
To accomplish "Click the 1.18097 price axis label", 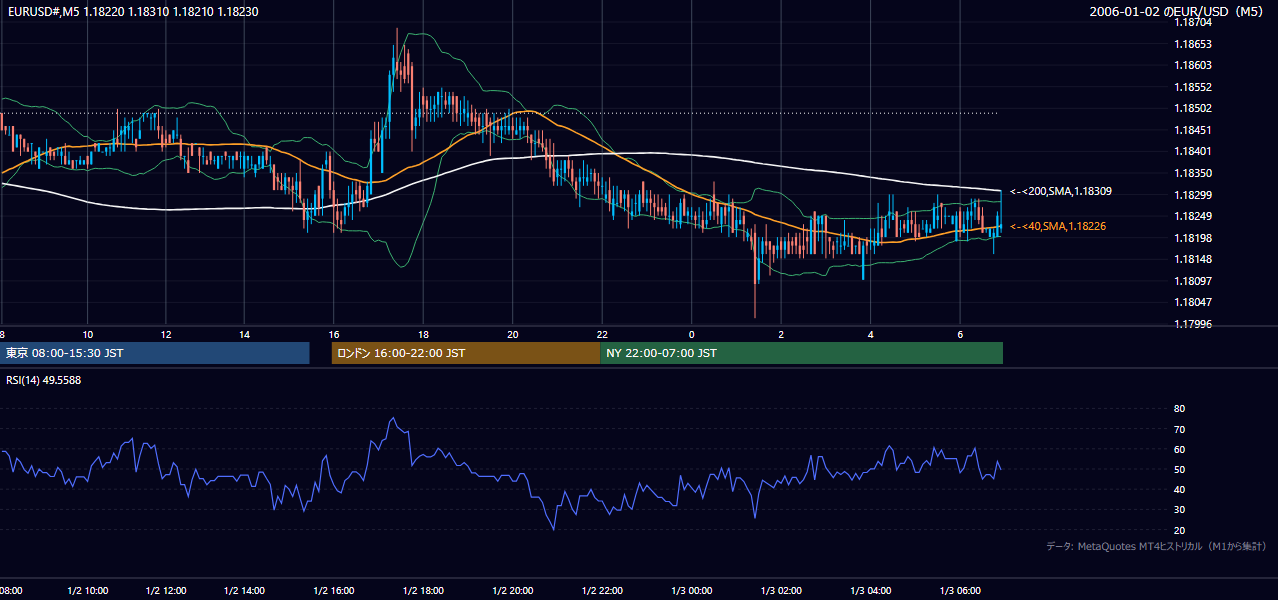I will (x=1193, y=281).
